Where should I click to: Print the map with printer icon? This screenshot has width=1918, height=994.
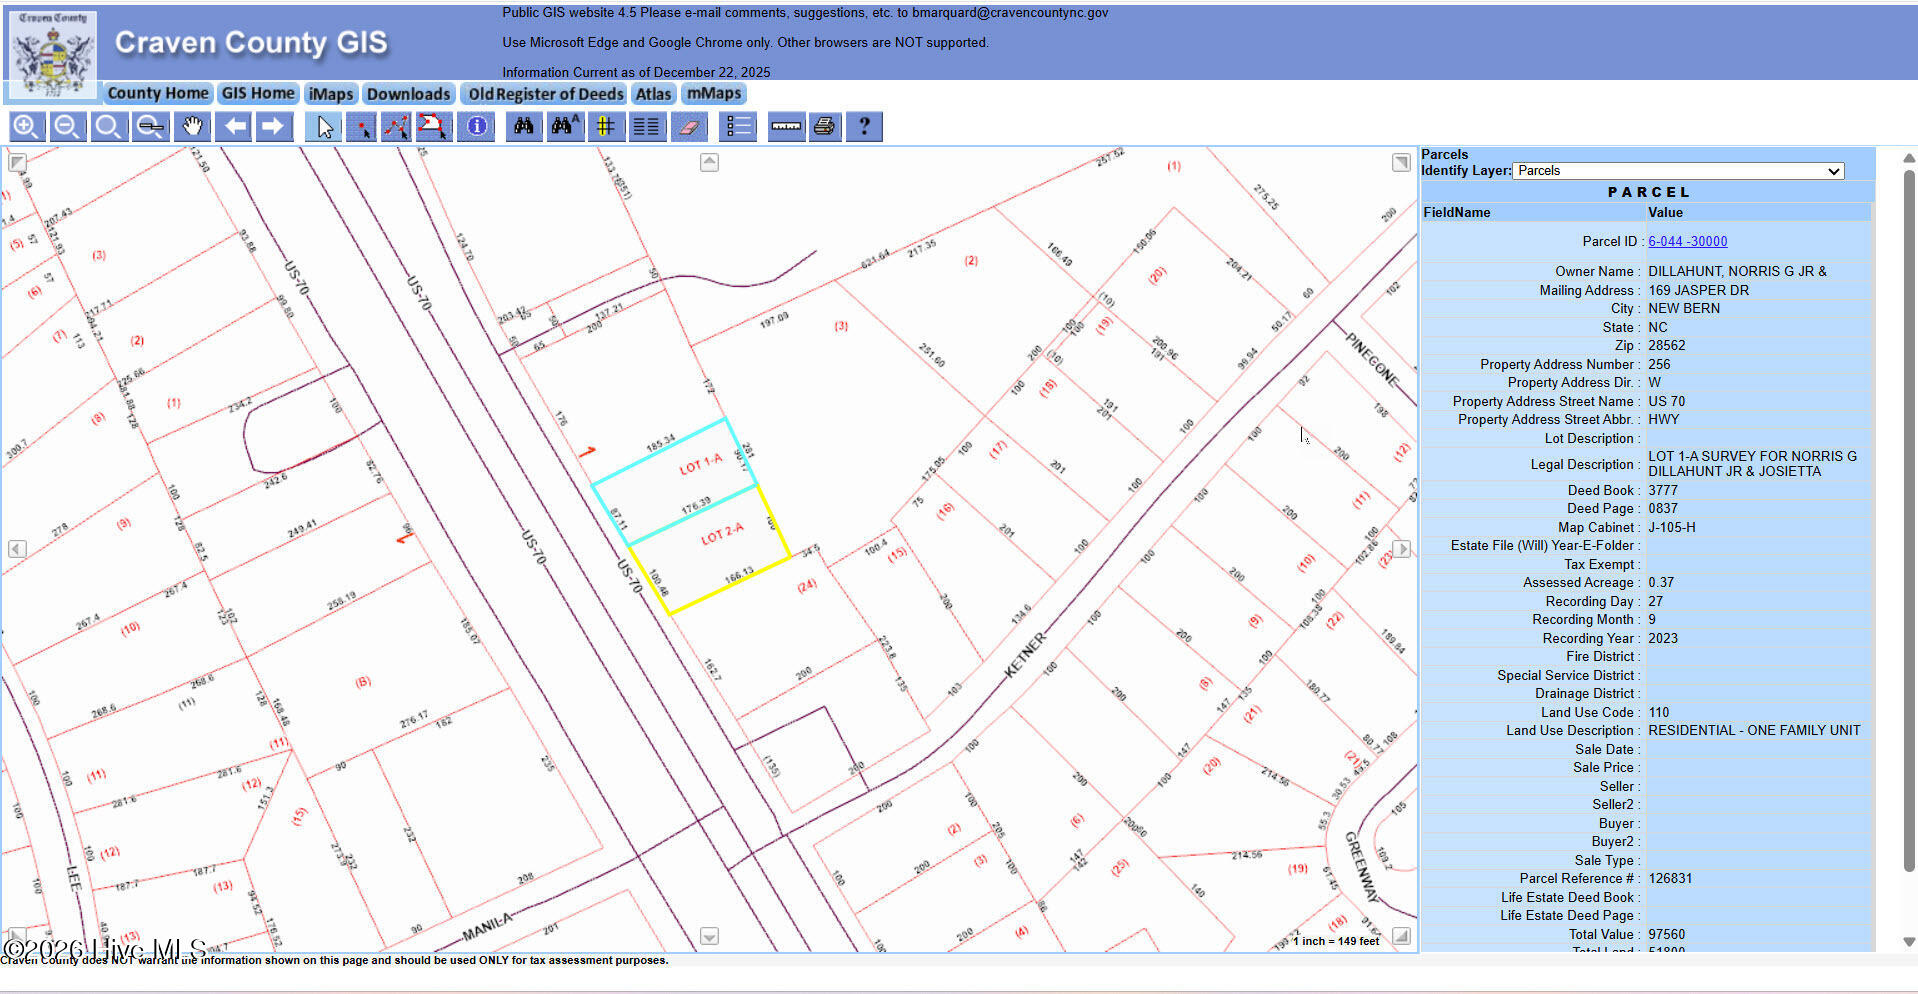click(x=824, y=127)
